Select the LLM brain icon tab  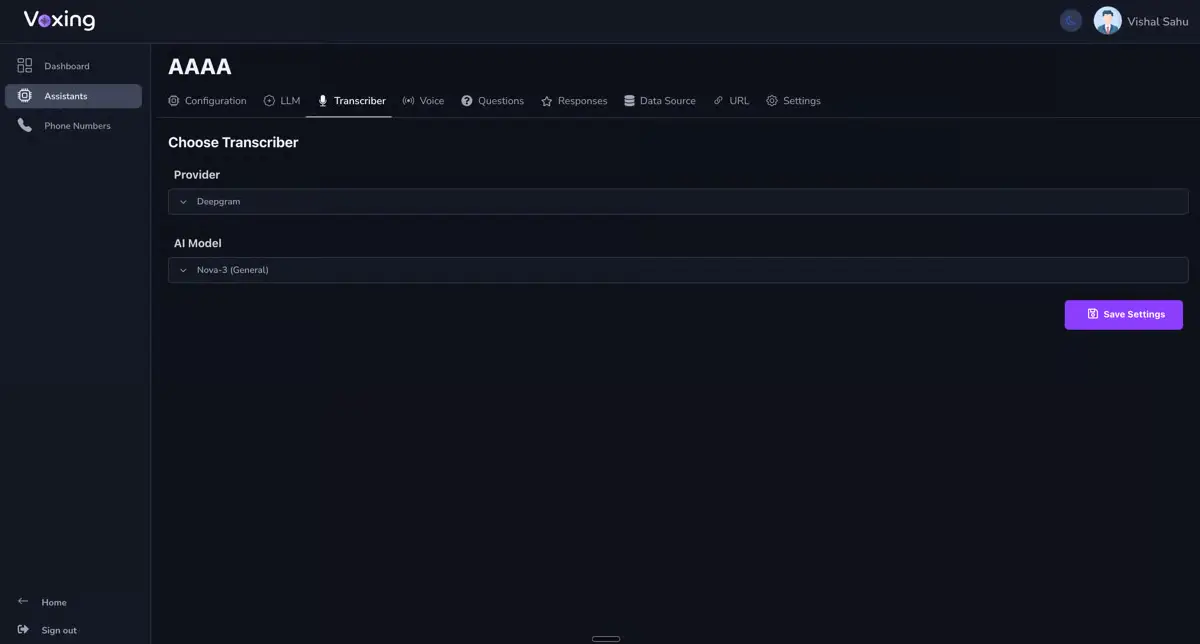[267, 100]
